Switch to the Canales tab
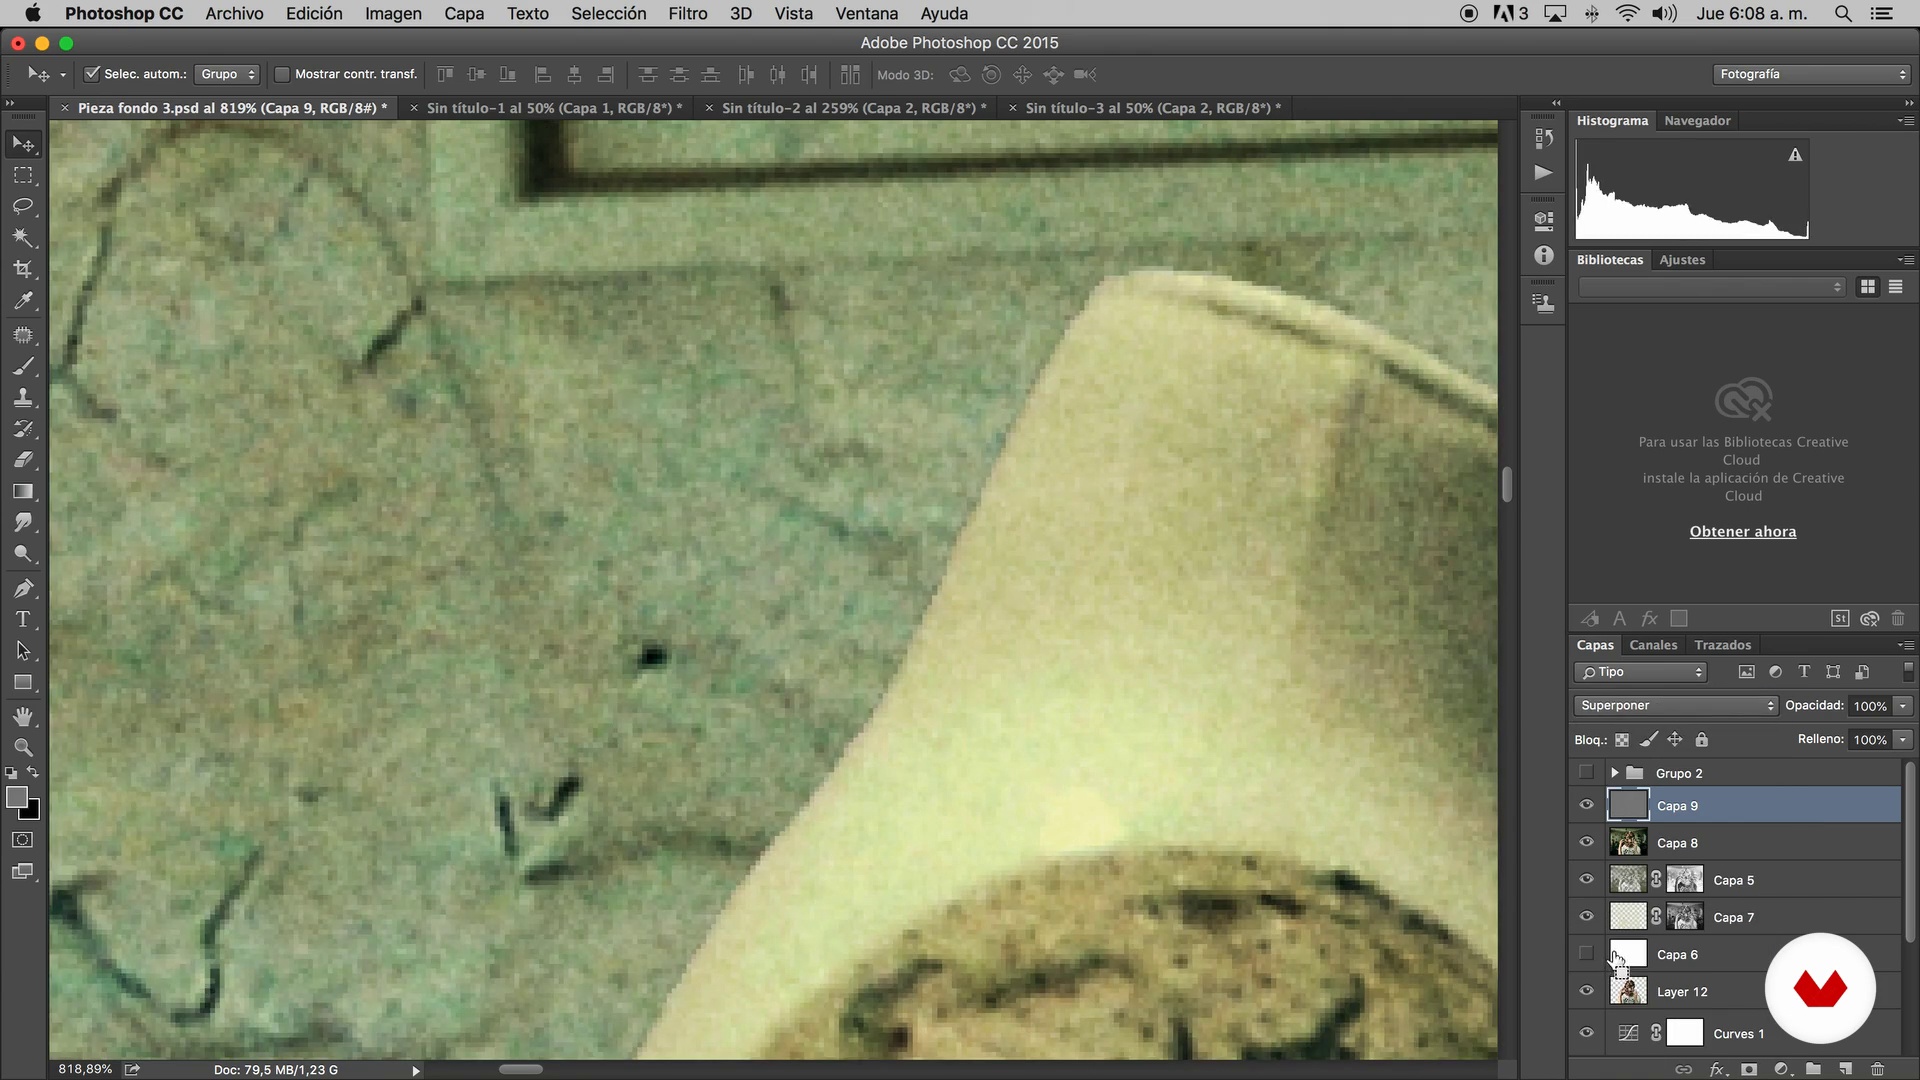This screenshot has width=1920, height=1080. (1652, 645)
